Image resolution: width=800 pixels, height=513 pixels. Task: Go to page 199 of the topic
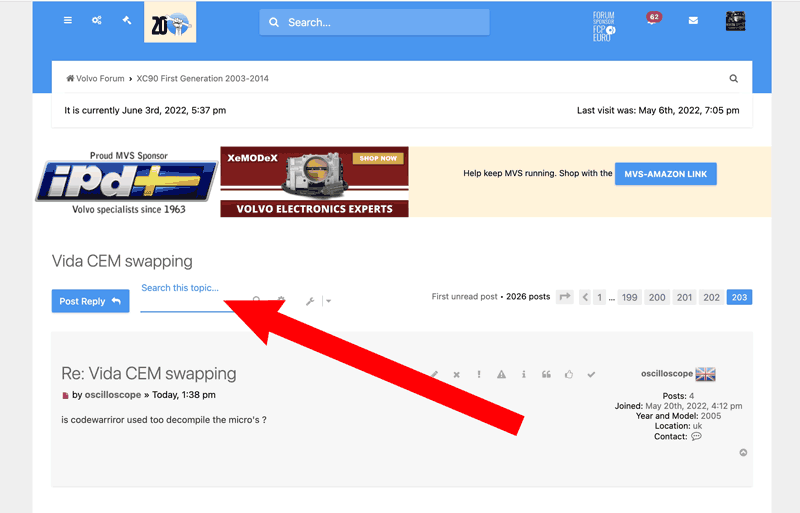coord(629,297)
